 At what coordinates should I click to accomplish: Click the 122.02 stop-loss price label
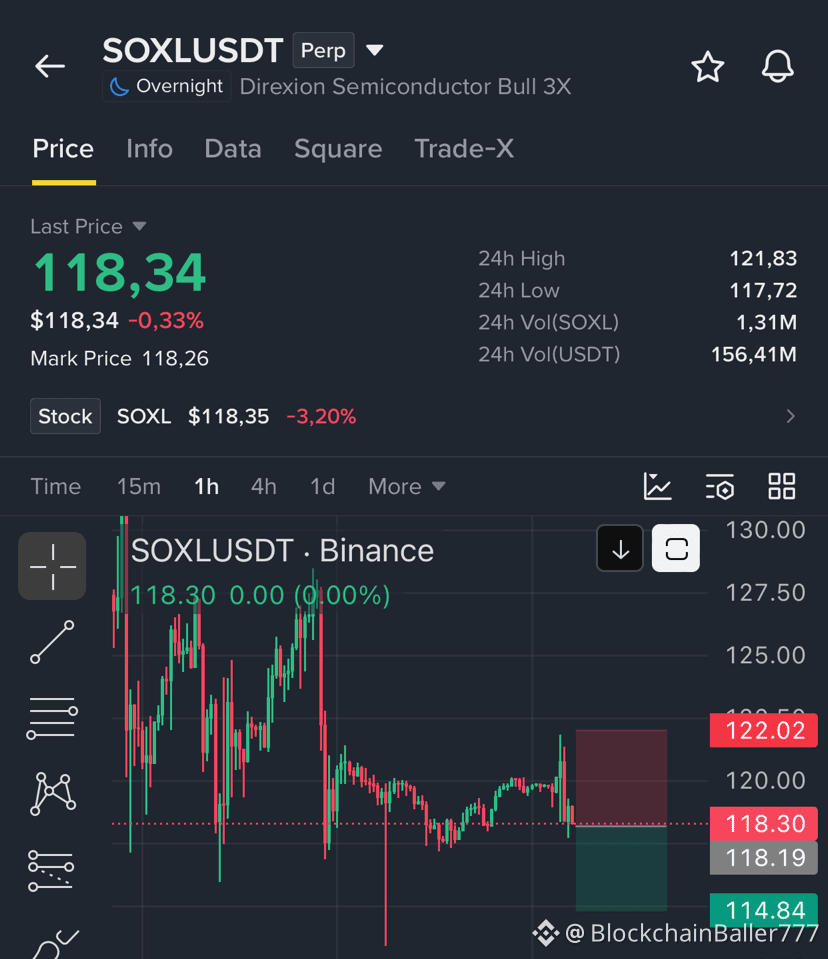[764, 730]
